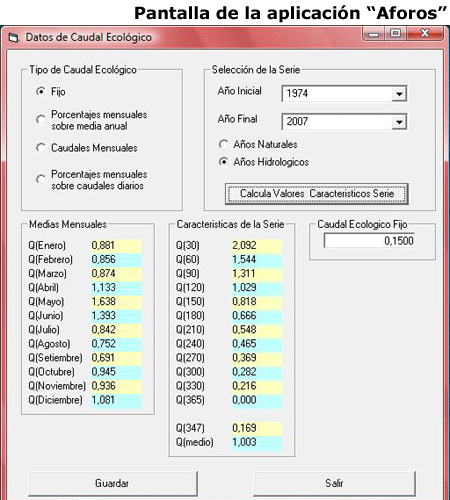Click the Guardar button
Screen dimensions: 450x500
tap(113, 483)
